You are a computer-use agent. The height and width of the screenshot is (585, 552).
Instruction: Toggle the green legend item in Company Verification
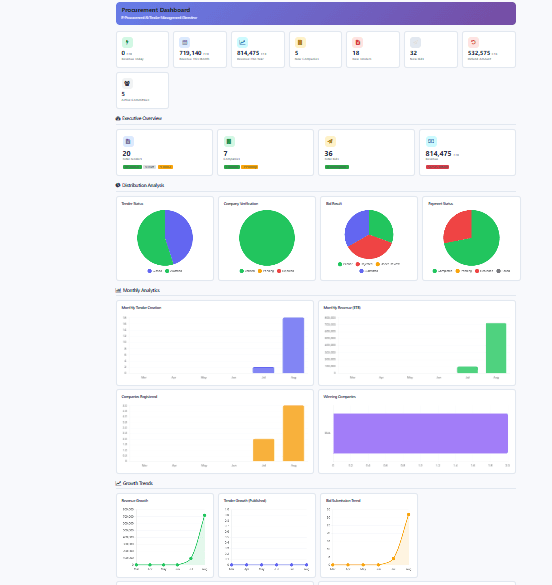[x=247, y=271]
